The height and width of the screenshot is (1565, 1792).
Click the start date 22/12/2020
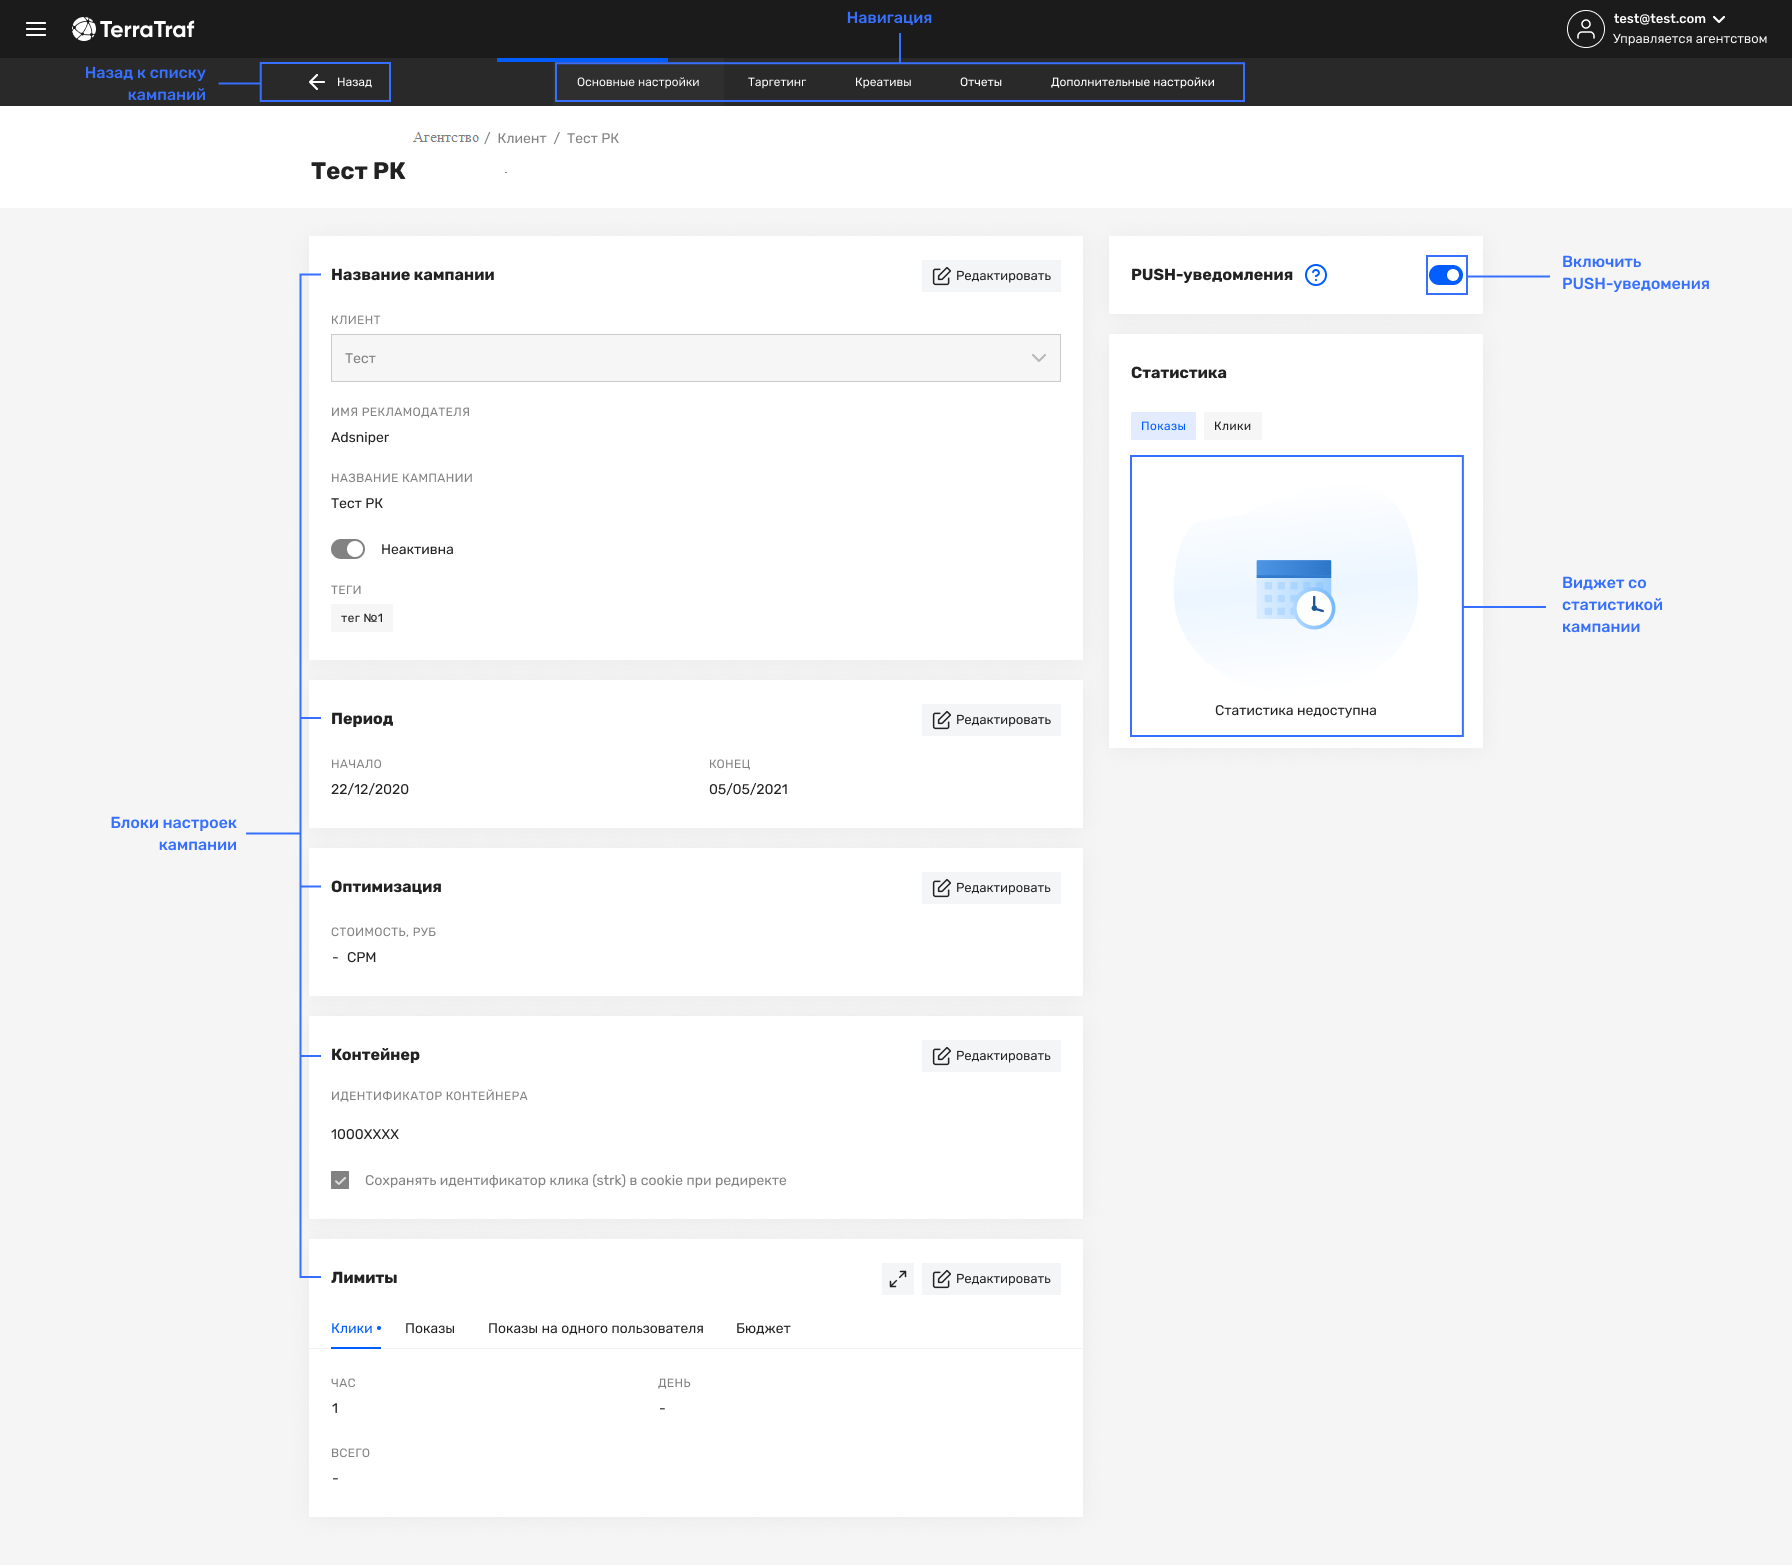point(370,789)
